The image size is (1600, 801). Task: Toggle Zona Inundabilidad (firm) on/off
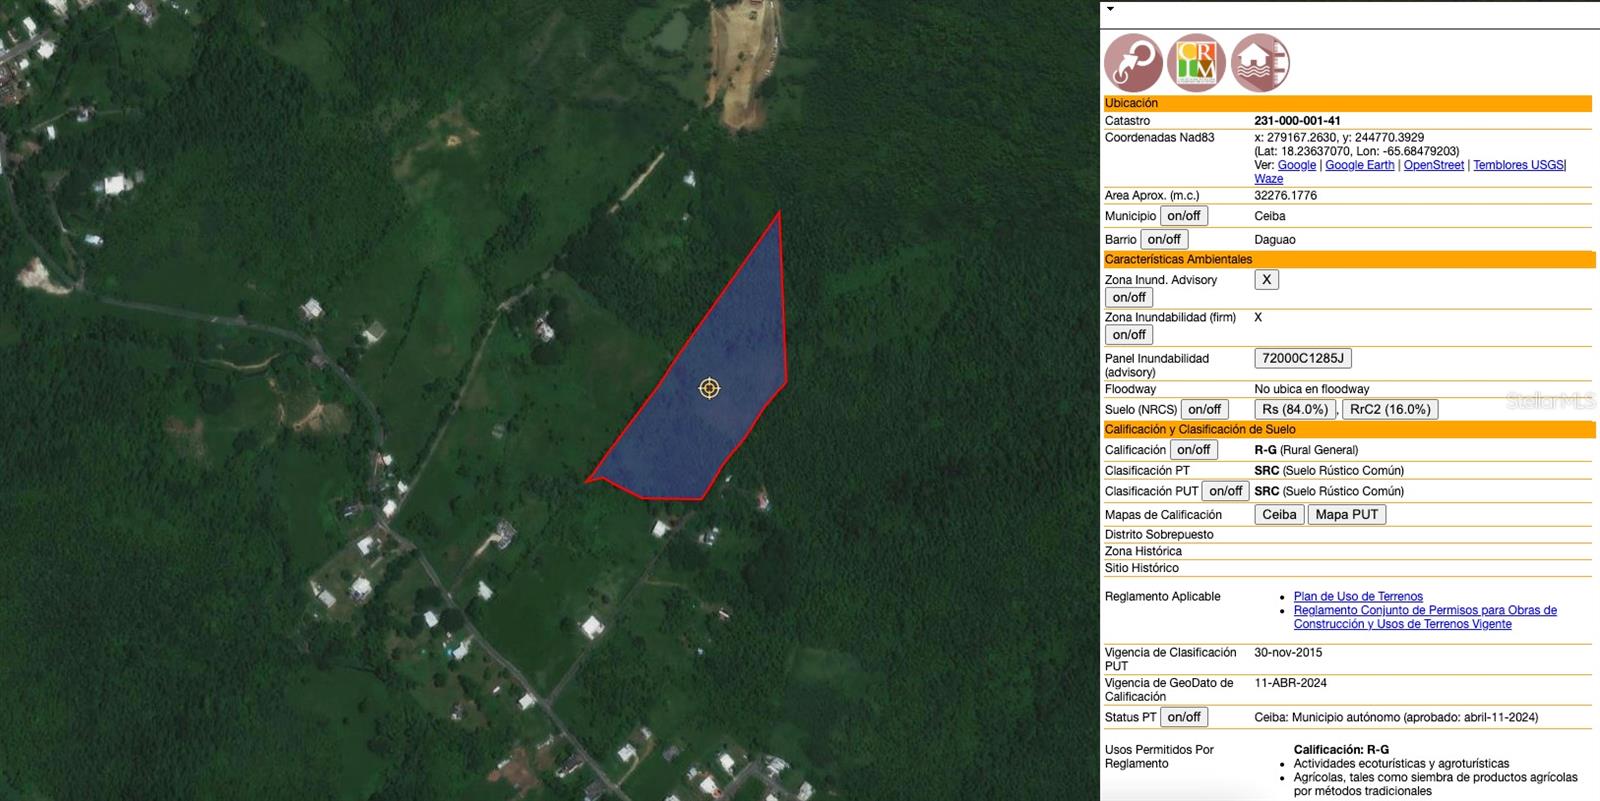pyautogui.click(x=1129, y=335)
